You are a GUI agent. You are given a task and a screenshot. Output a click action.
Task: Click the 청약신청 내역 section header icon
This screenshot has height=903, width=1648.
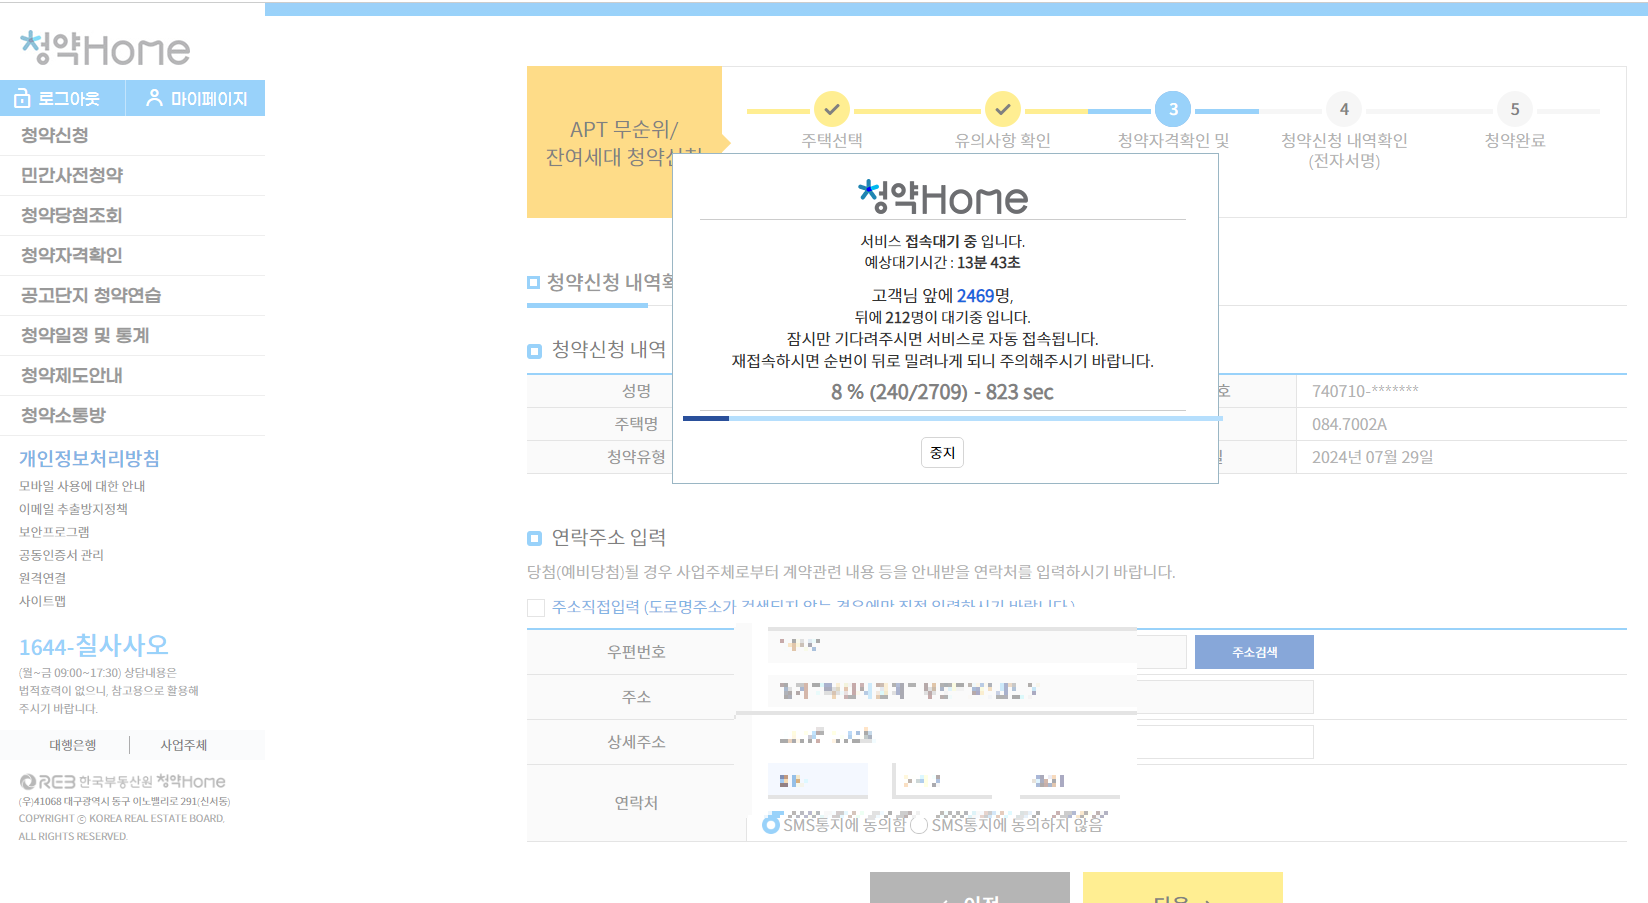click(534, 351)
